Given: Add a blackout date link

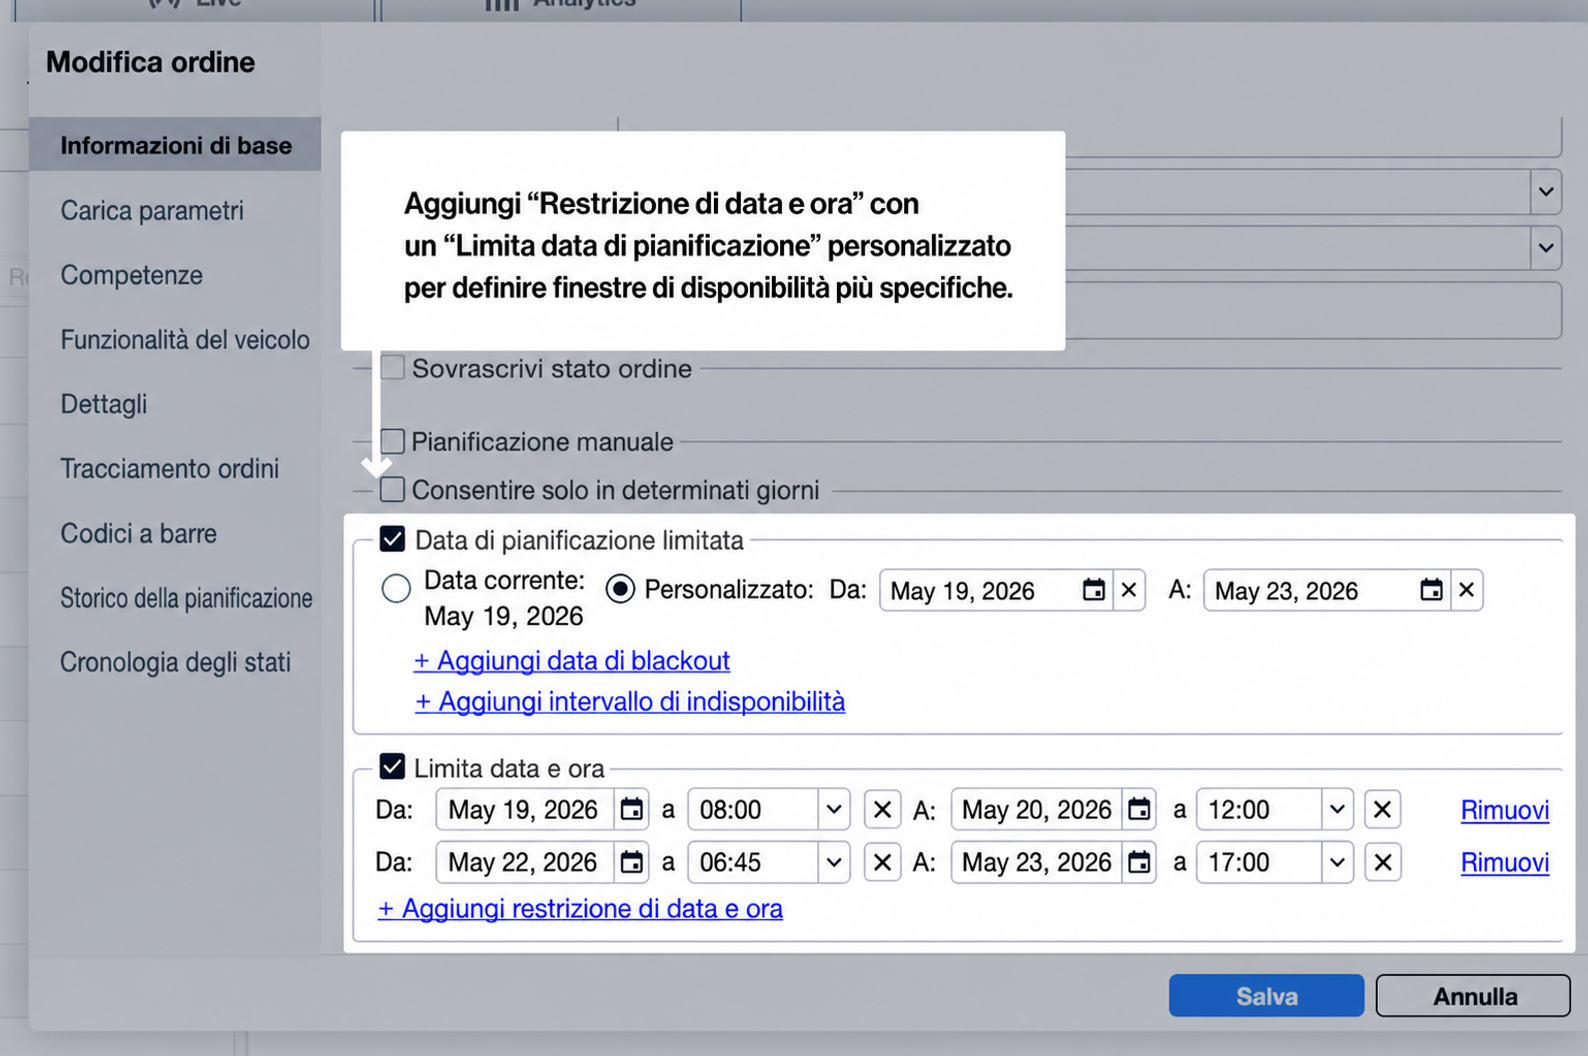Looking at the screenshot, I should pyautogui.click(x=572, y=660).
